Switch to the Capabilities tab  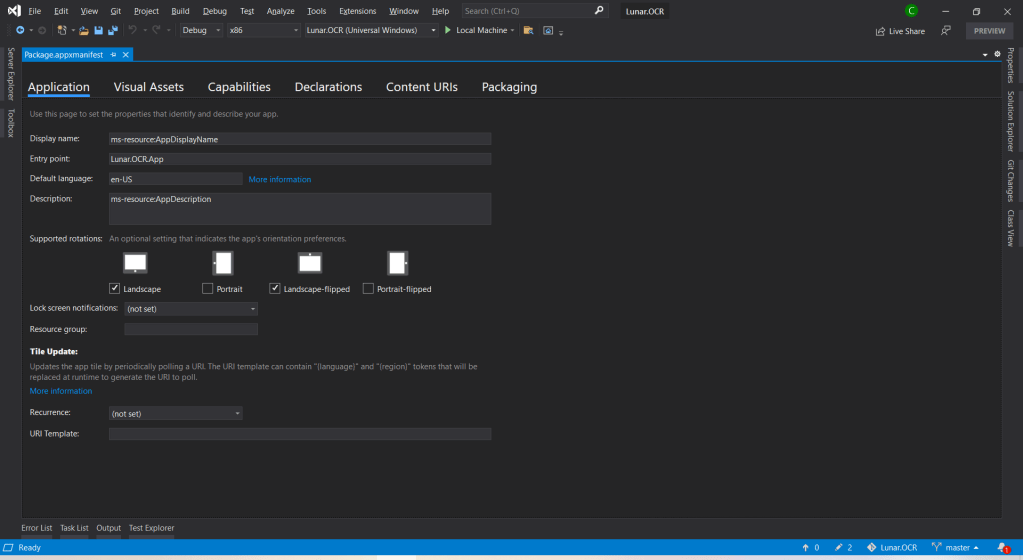(x=239, y=87)
